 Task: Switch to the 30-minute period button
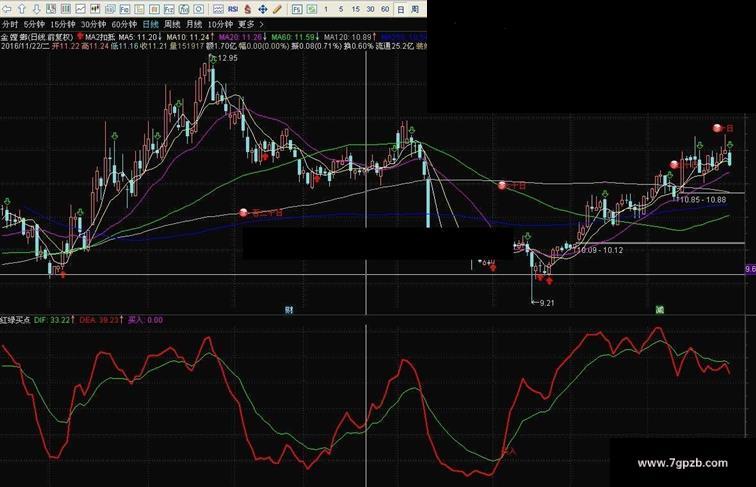coord(370,9)
